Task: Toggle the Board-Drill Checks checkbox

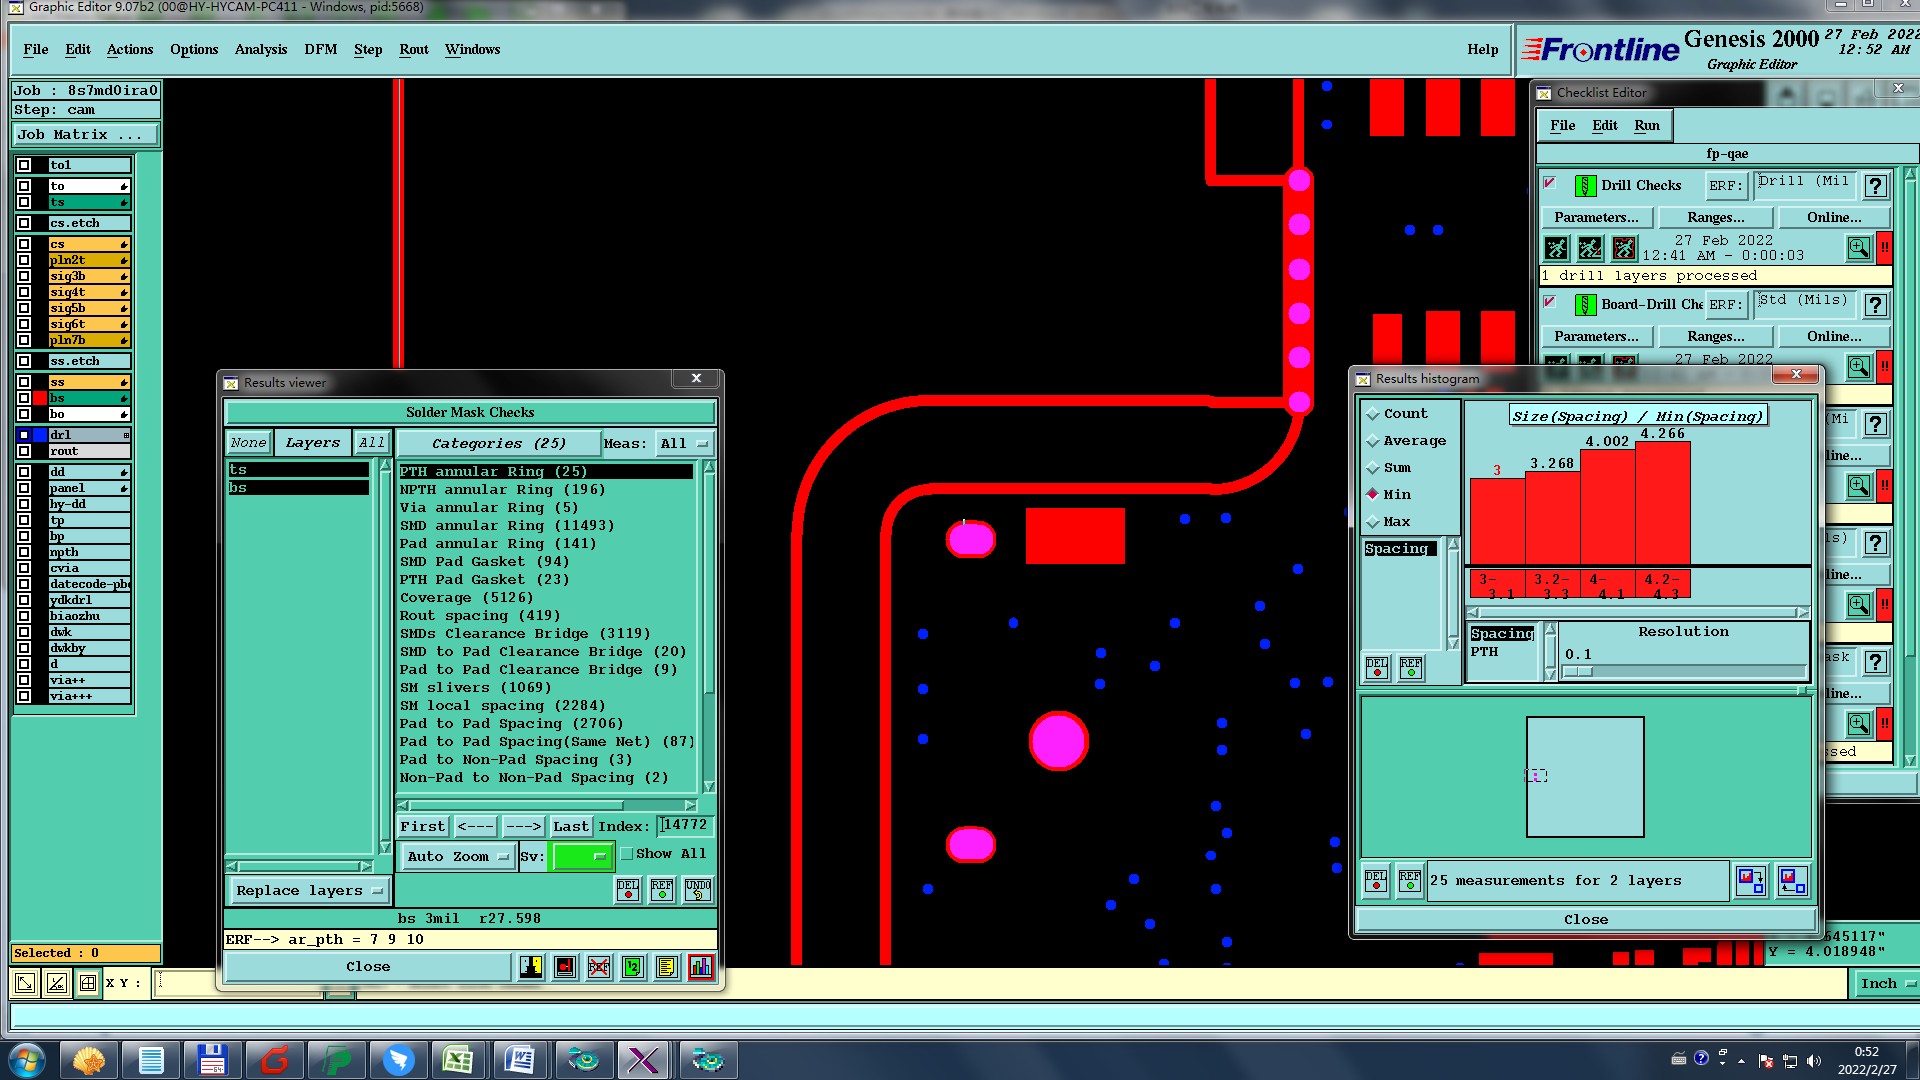Action: point(1550,302)
